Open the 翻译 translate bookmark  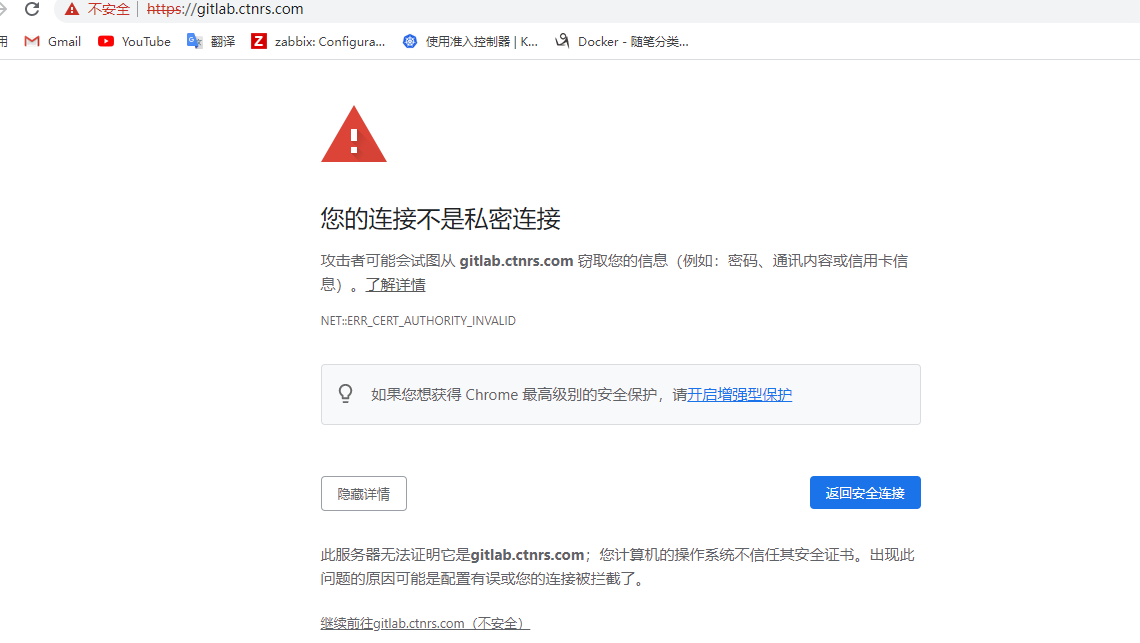tap(211, 41)
